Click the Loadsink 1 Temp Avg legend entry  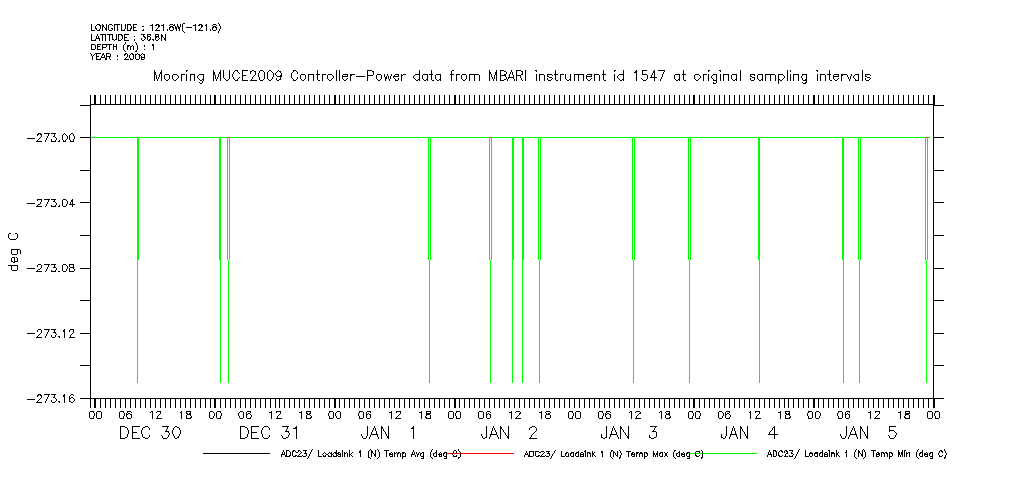370,454
